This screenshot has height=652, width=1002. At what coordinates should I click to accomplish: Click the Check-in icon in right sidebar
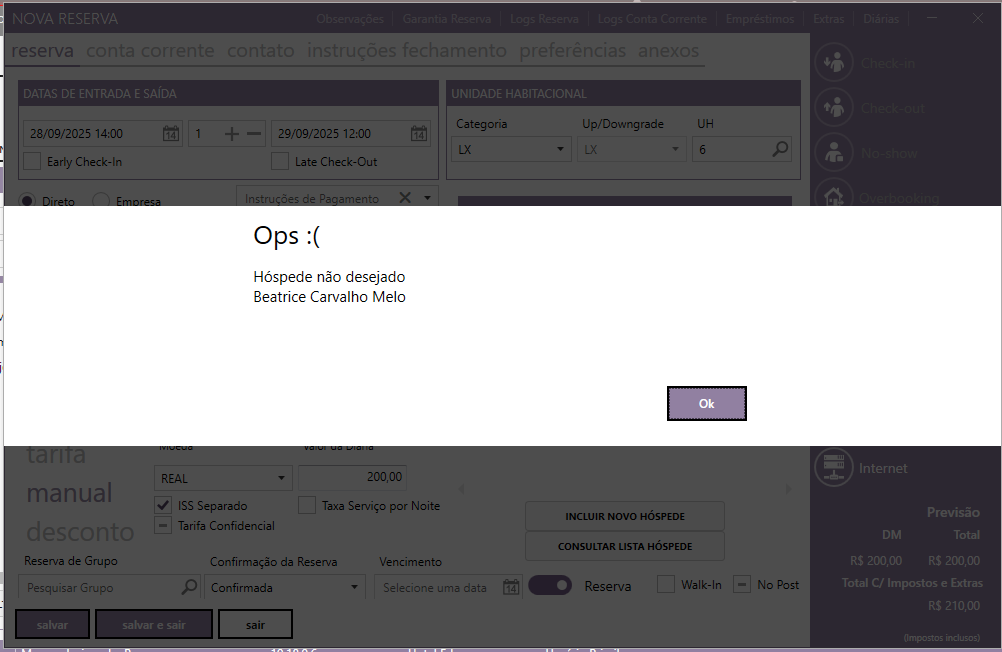(x=832, y=63)
